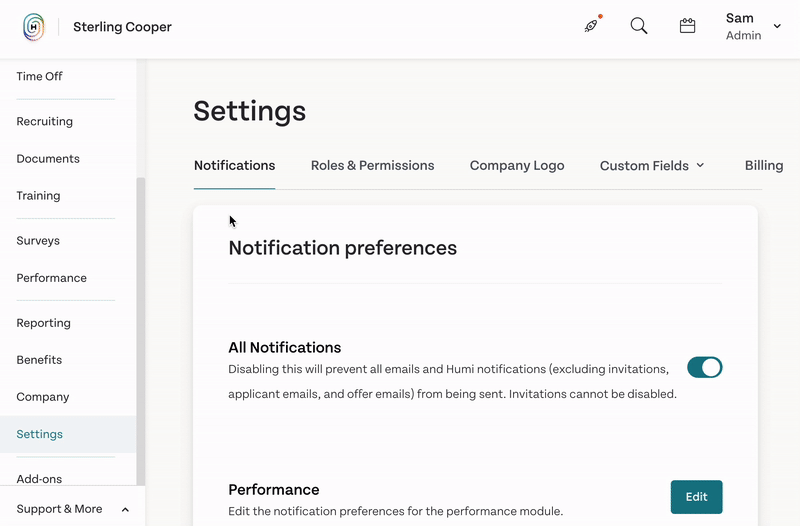Open Reporting from the sidebar
The height and width of the screenshot is (526, 800).
click(44, 323)
